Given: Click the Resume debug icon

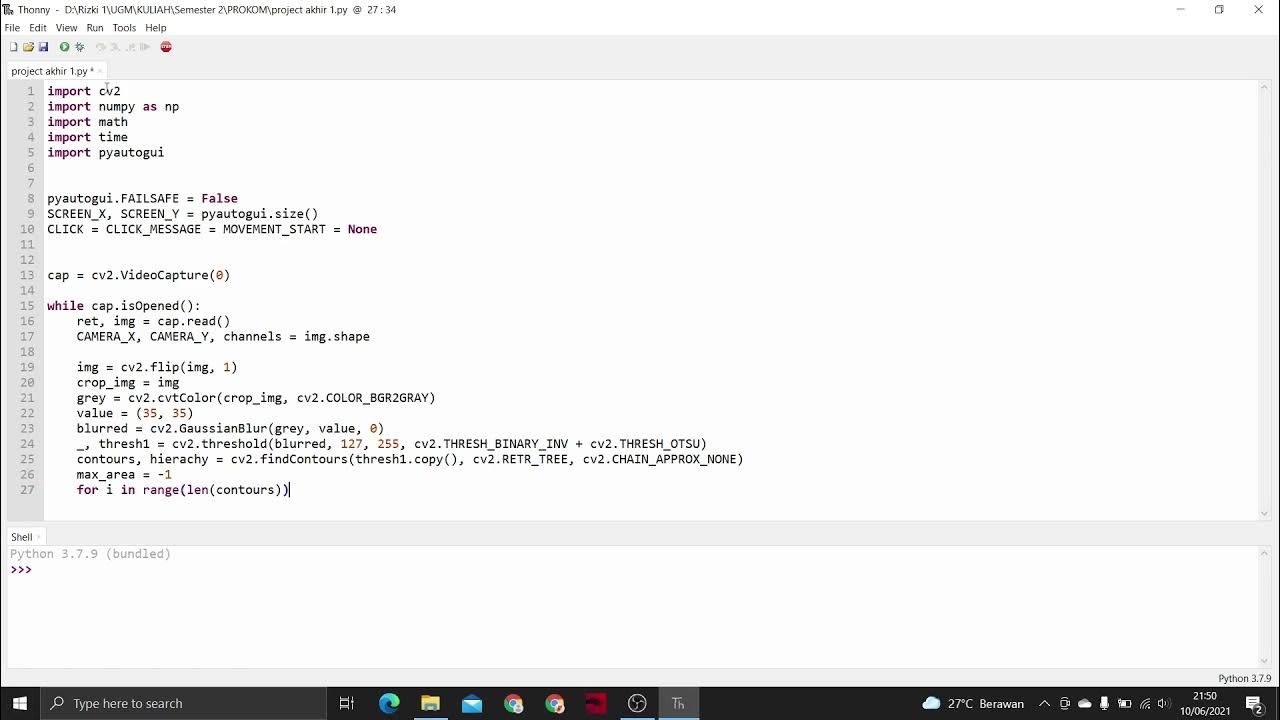Looking at the screenshot, I should (145, 47).
